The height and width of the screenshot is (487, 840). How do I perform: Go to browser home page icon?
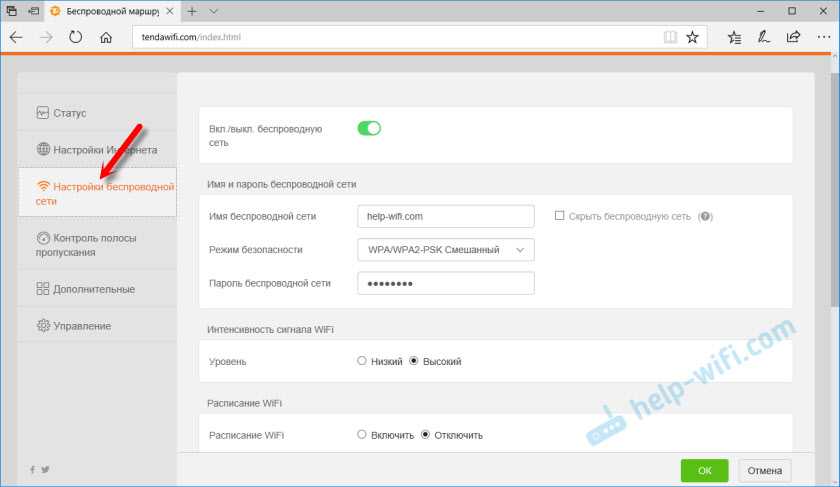click(x=105, y=37)
